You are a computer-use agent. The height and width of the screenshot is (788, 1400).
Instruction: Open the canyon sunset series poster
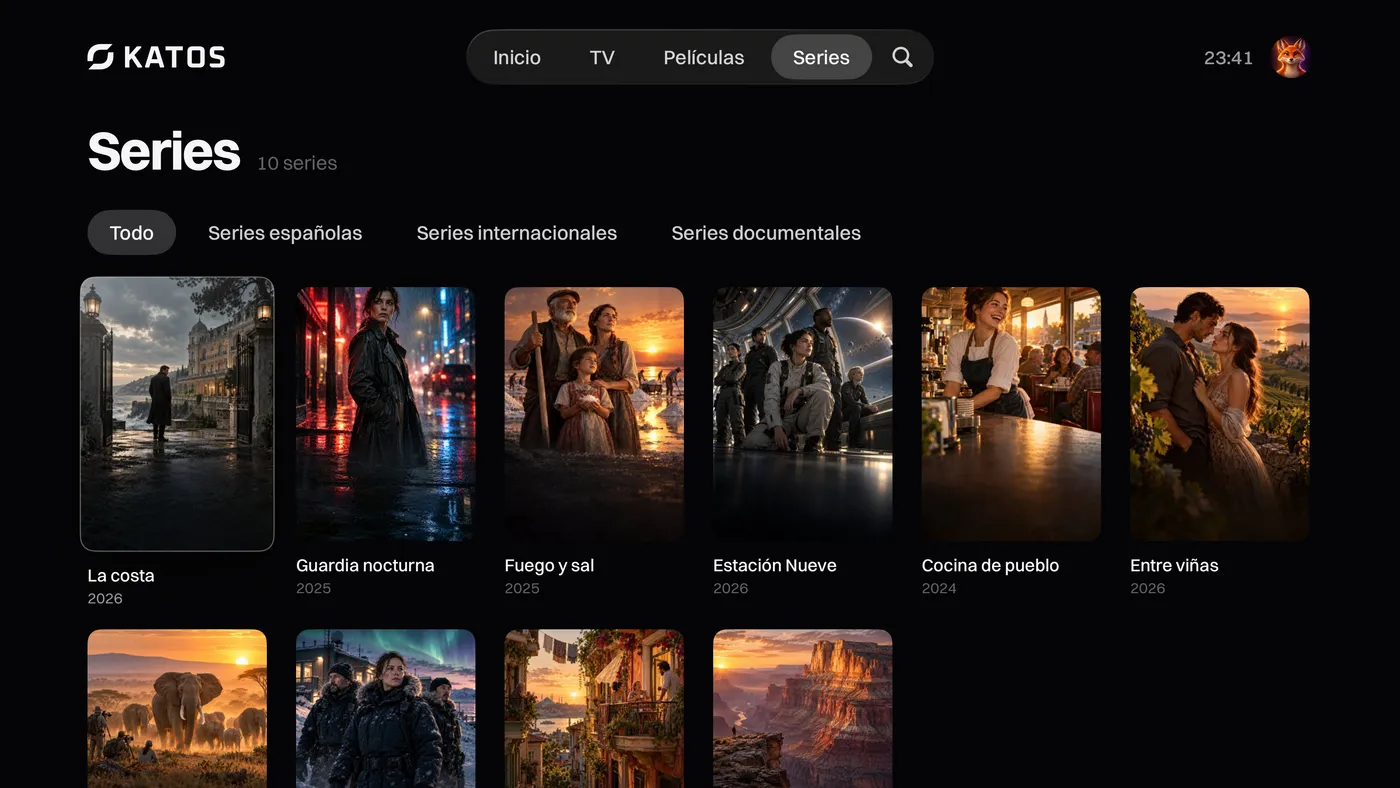(x=803, y=709)
